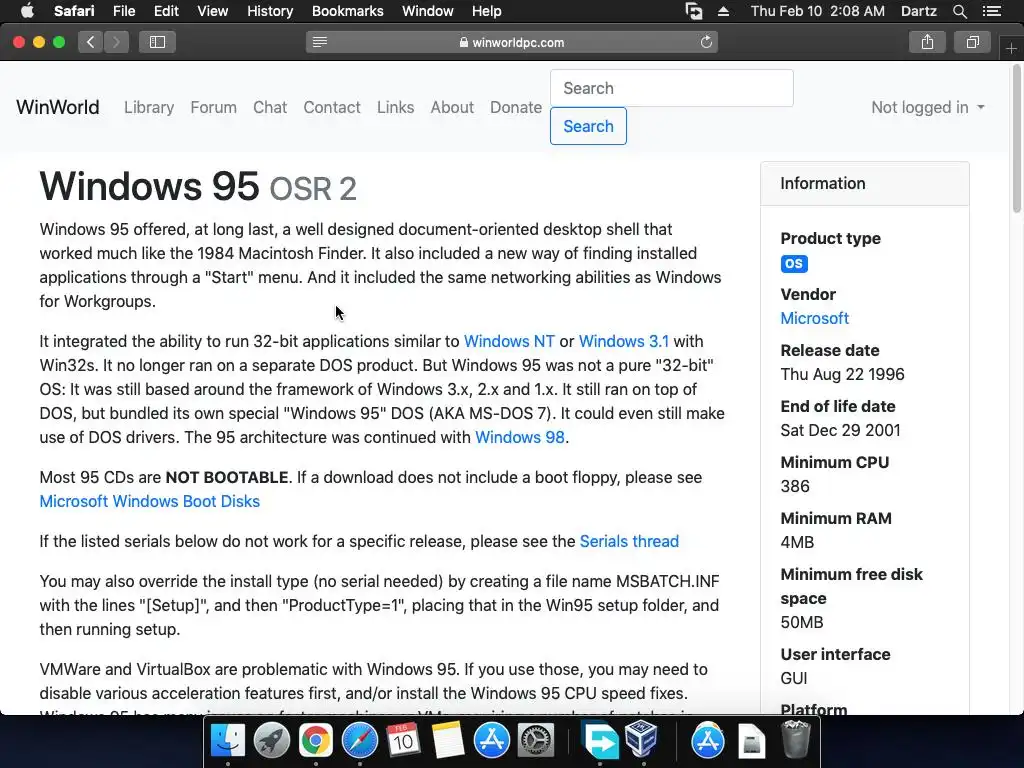This screenshot has height=768, width=1024.
Task: Click the eject icon in menu bar
Action: 723,11
